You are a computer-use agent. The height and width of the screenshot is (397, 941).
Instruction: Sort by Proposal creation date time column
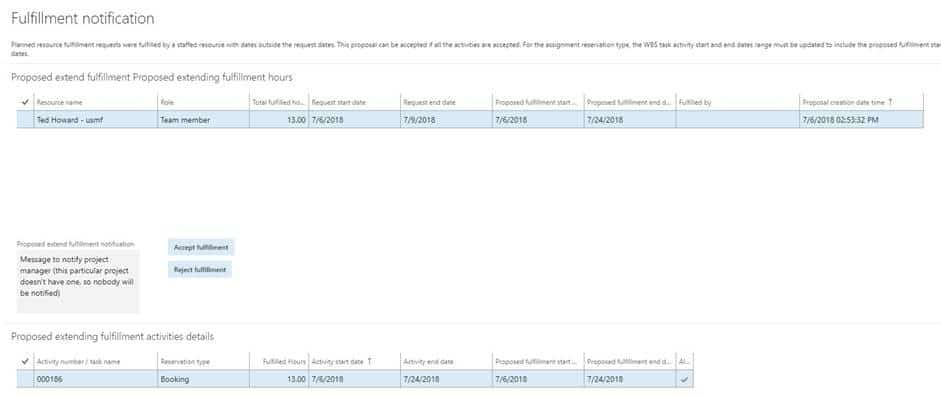tap(861, 103)
